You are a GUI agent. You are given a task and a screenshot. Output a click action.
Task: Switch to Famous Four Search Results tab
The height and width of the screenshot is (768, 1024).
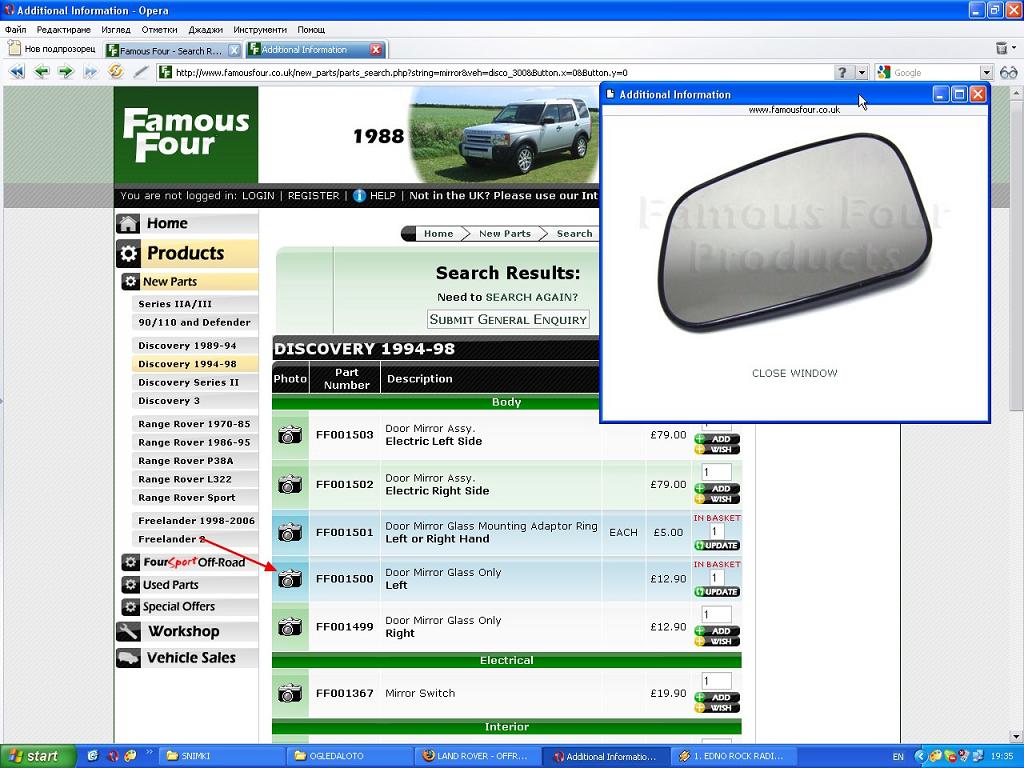[170, 50]
